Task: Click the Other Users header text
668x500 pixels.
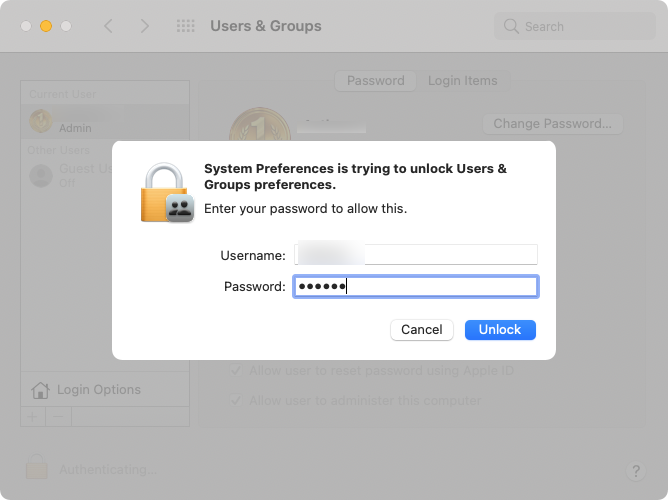Action: pos(59,150)
